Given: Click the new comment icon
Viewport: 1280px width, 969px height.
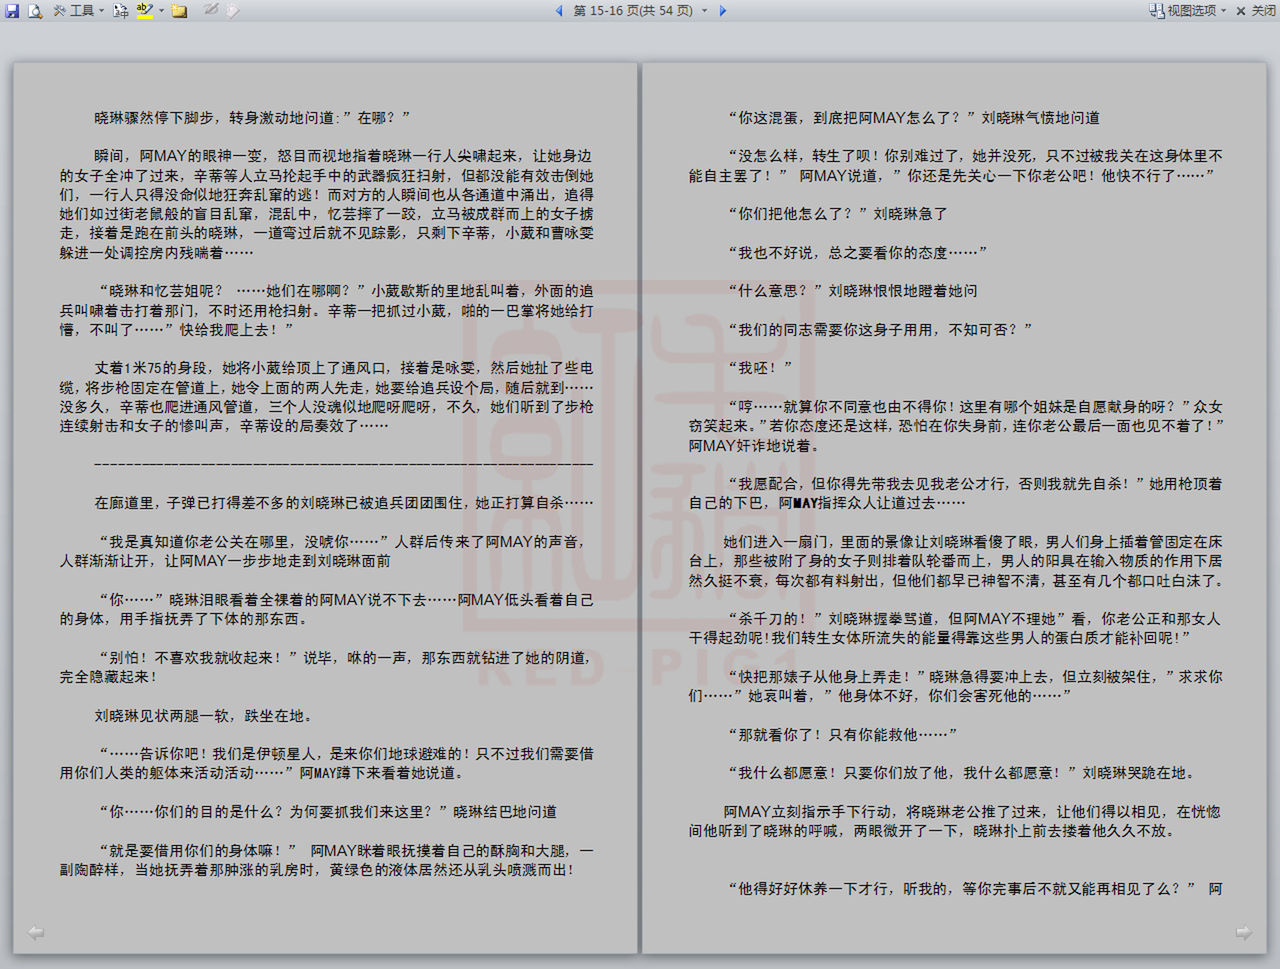Looking at the screenshot, I should (179, 11).
